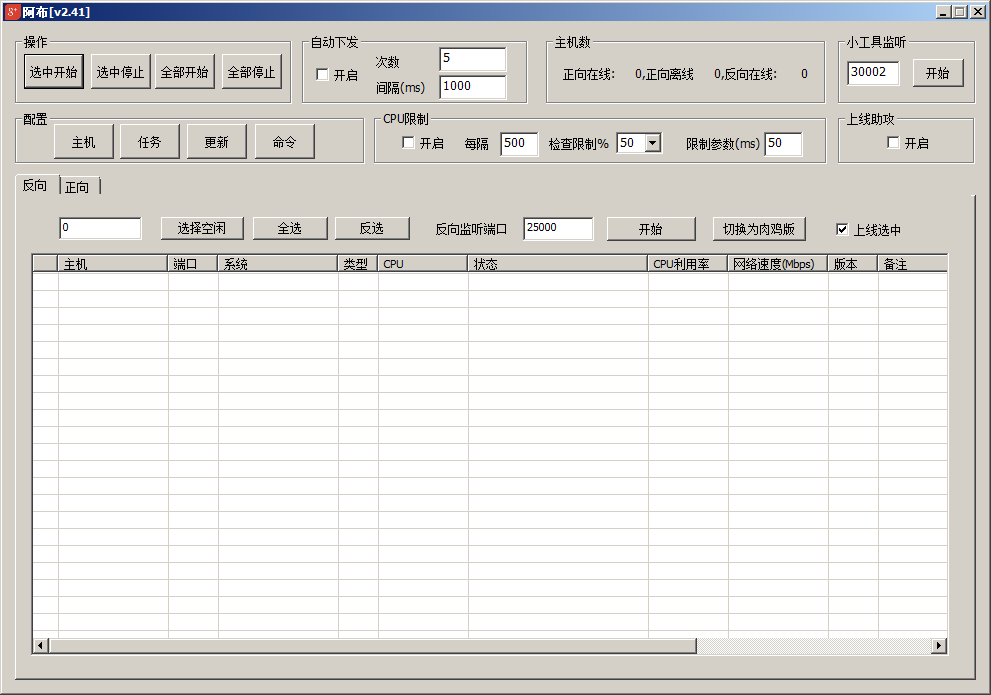Open the 检查限制% dropdown
This screenshot has height=695, width=991.
click(653, 143)
